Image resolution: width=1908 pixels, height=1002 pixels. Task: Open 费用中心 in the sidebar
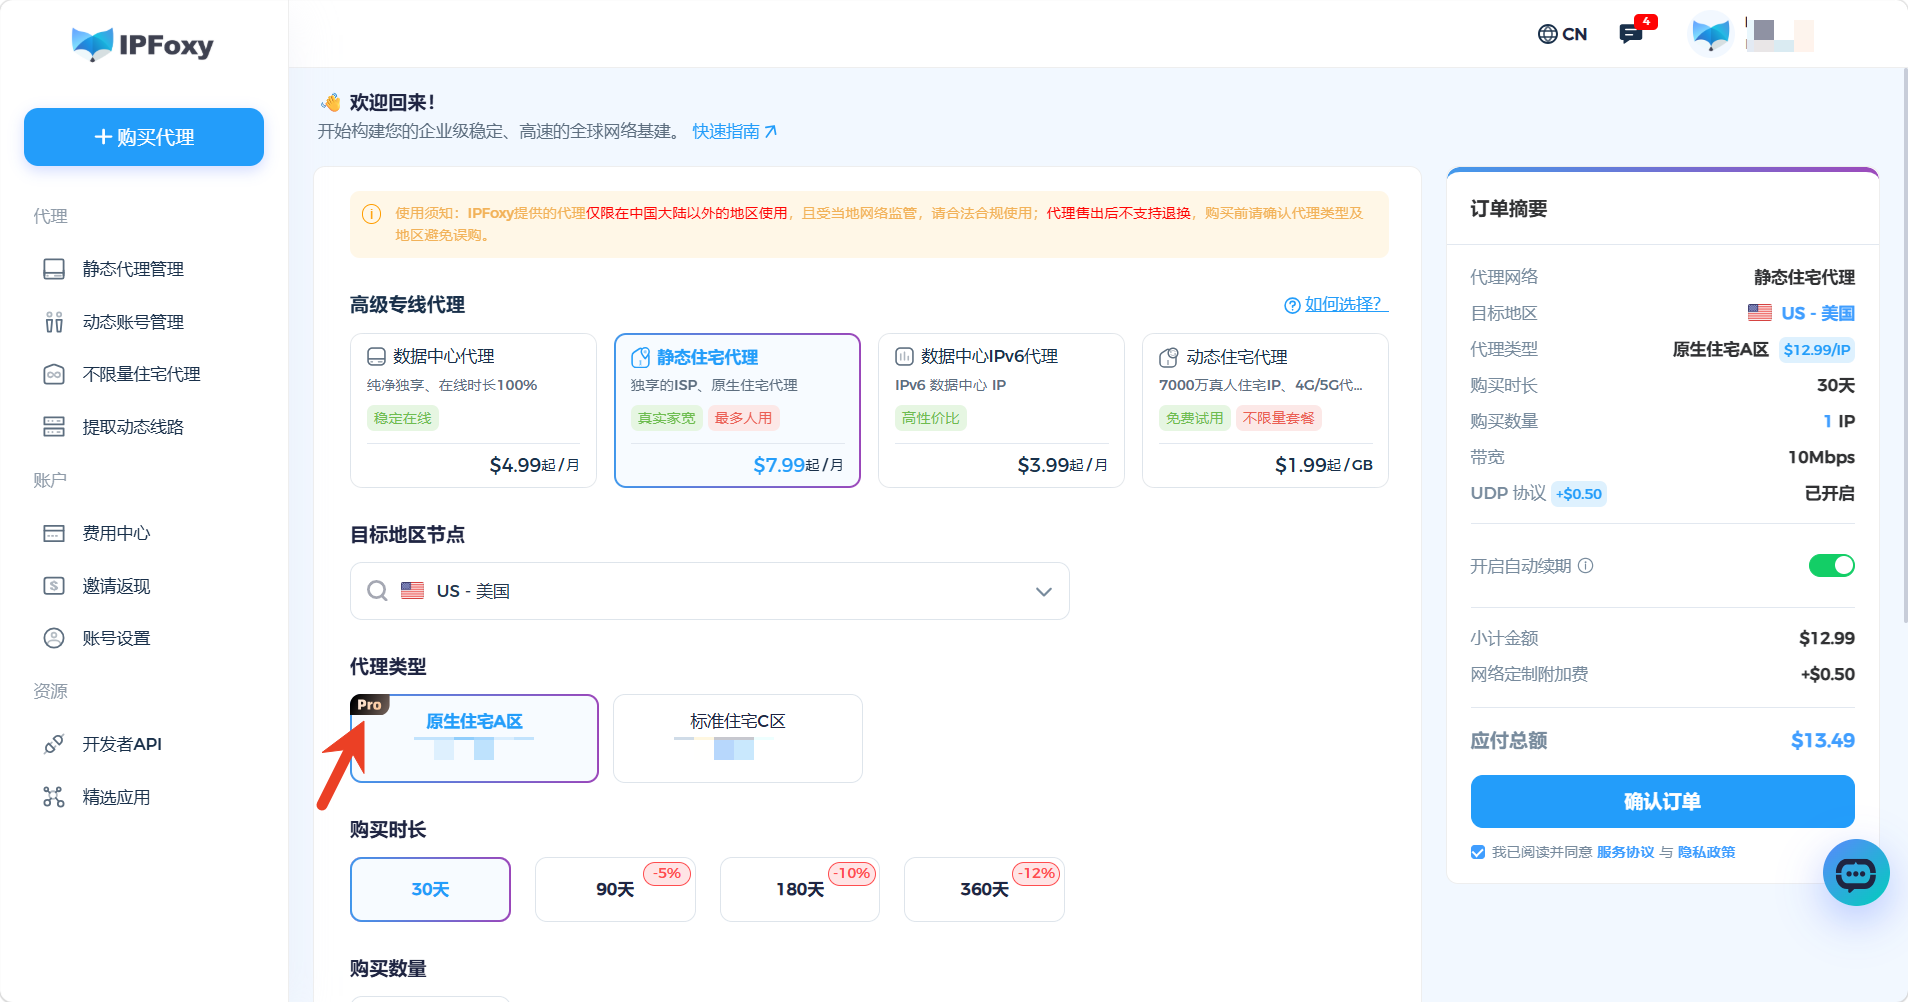tap(116, 533)
